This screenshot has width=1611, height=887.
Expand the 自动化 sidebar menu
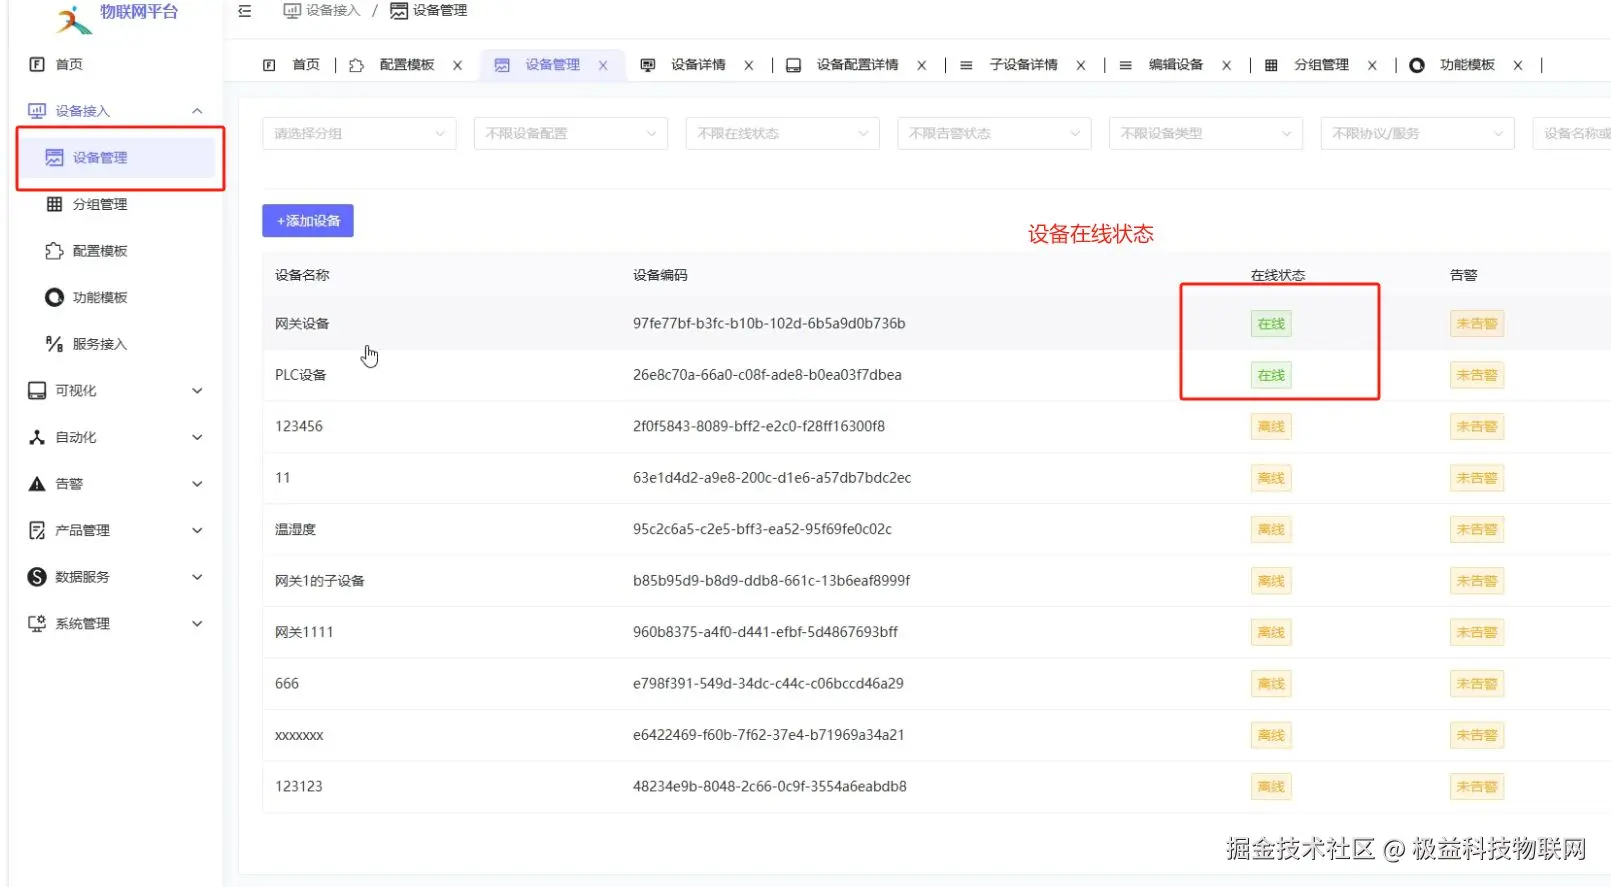click(197, 437)
